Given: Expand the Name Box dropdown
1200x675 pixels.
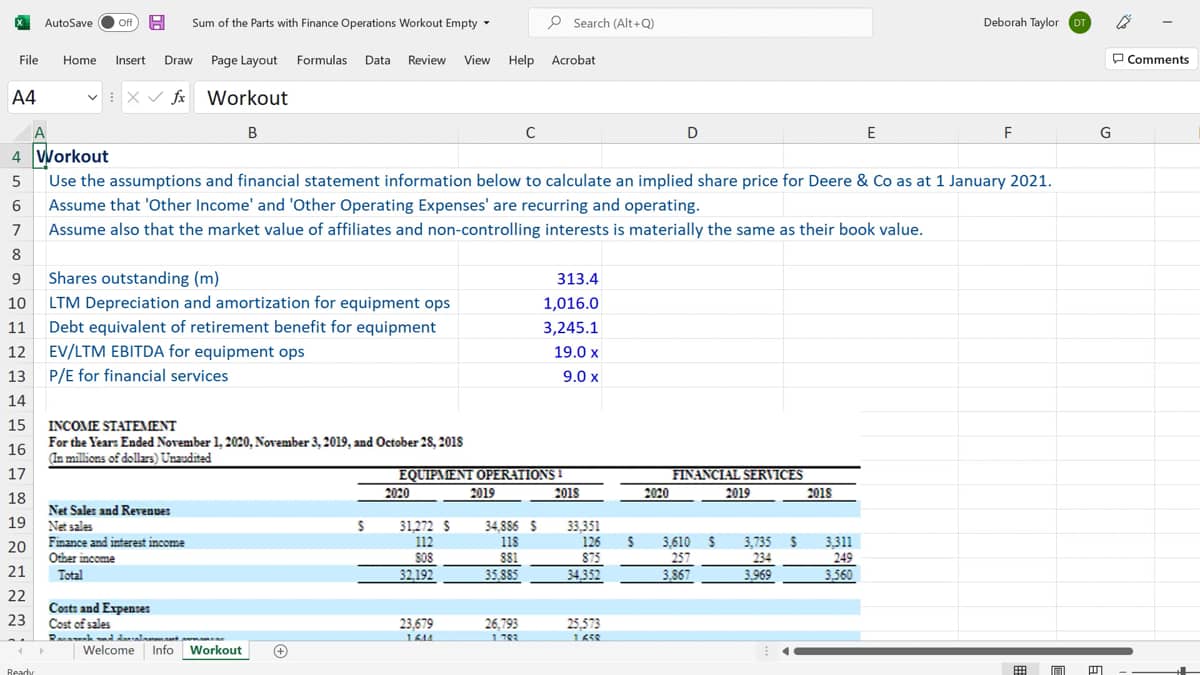Looking at the screenshot, I should [x=94, y=97].
